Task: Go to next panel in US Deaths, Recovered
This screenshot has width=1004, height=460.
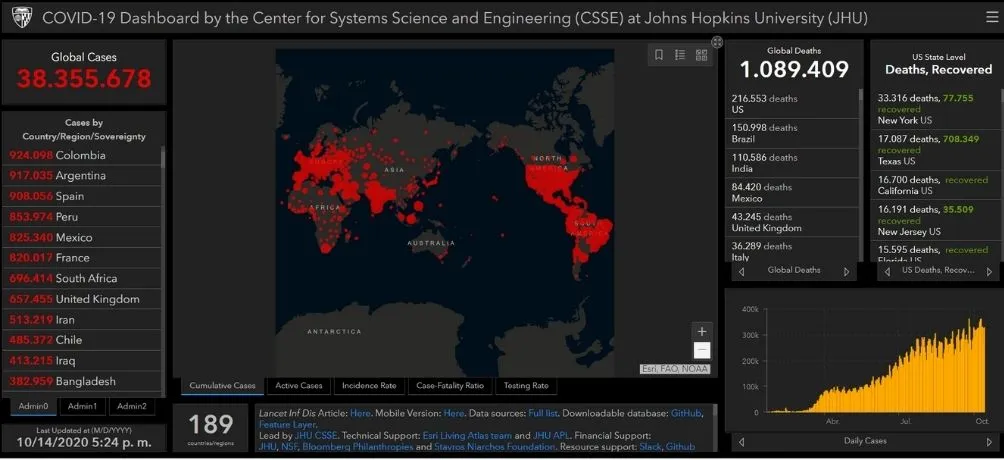Action: [x=990, y=272]
